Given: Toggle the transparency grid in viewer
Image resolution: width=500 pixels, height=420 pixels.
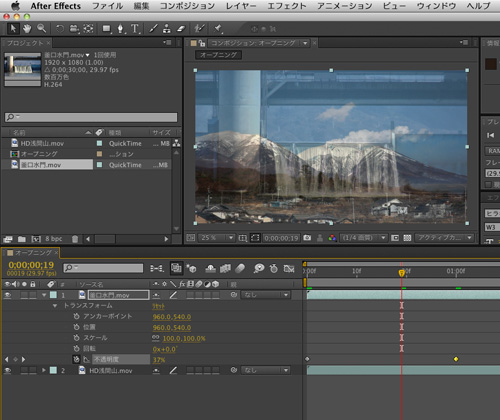Looking at the screenshot, I should tap(407, 238).
